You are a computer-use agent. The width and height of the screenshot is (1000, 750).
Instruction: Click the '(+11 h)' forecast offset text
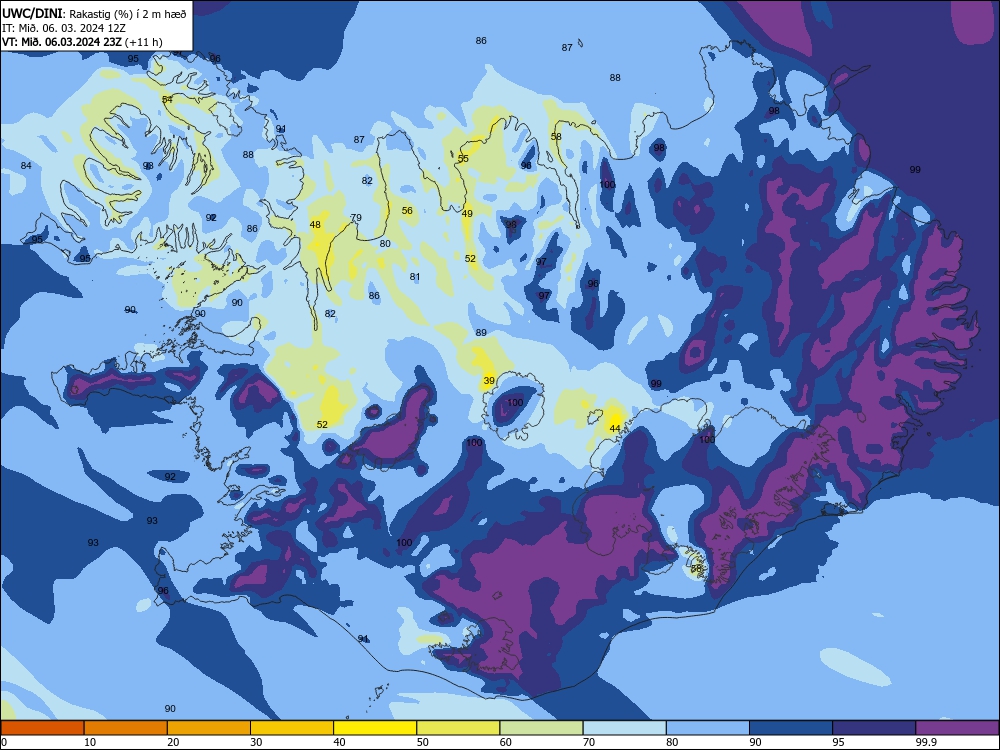(x=143, y=42)
